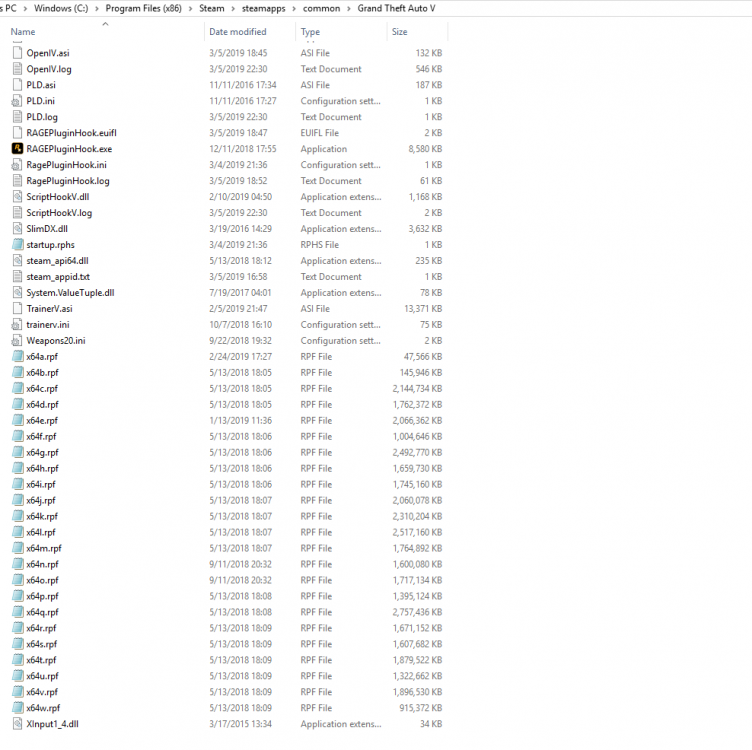752x750 pixels.
Task: Select the file name x64m.rpf
Action: pos(44,548)
